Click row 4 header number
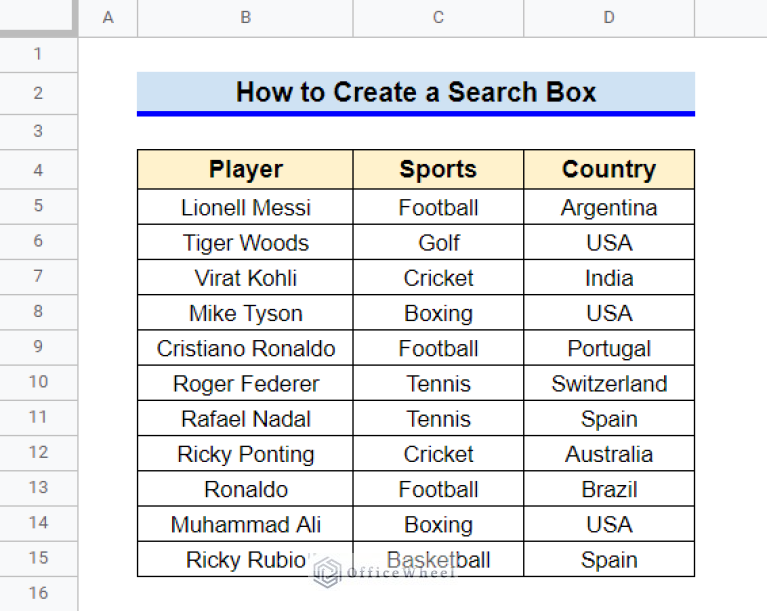767x611 pixels. click(x=38, y=170)
